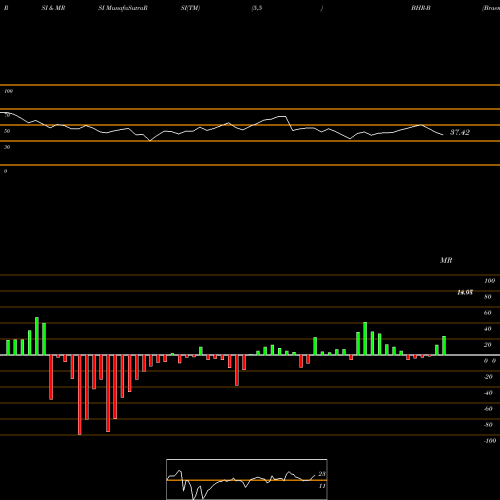Click the MR value label beside 80 level
Viewport: 500px width, 500px height.
coord(465,292)
